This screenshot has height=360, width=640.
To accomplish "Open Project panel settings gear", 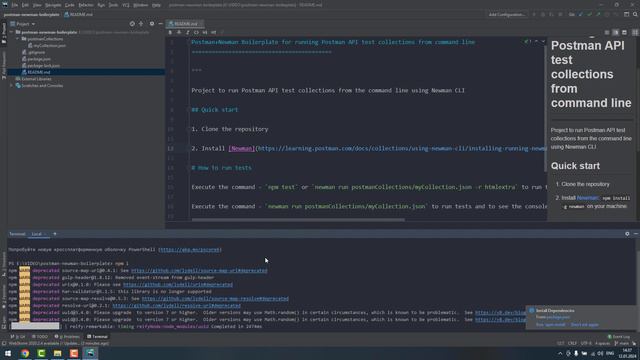I will (x=152, y=24).
